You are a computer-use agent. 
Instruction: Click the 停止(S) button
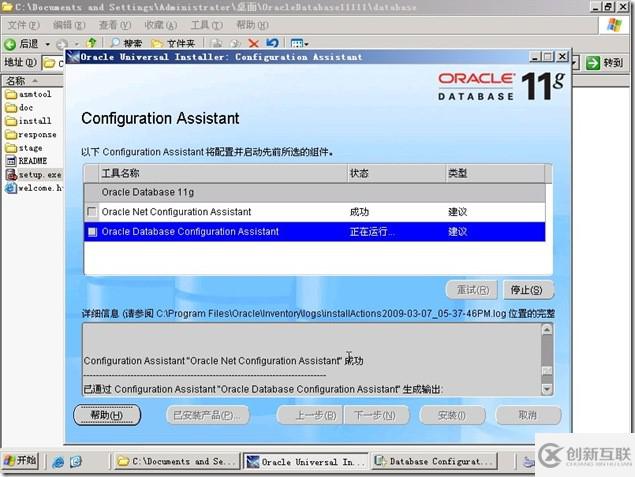click(x=528, y=290)
